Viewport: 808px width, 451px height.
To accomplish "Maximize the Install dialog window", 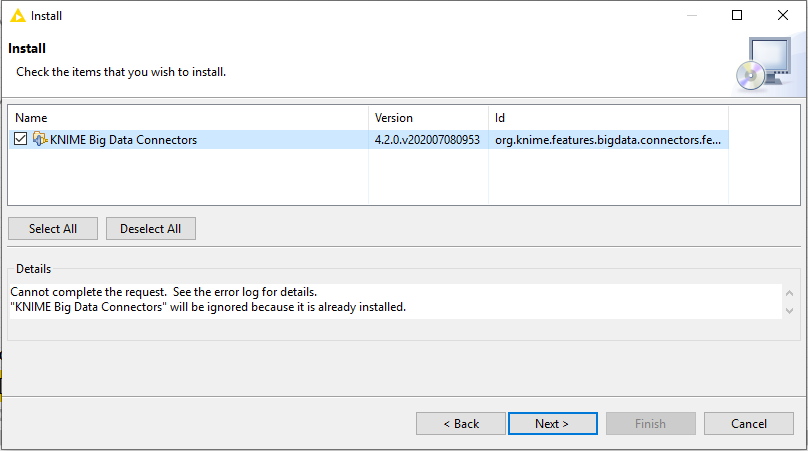I will click(737, 15).
